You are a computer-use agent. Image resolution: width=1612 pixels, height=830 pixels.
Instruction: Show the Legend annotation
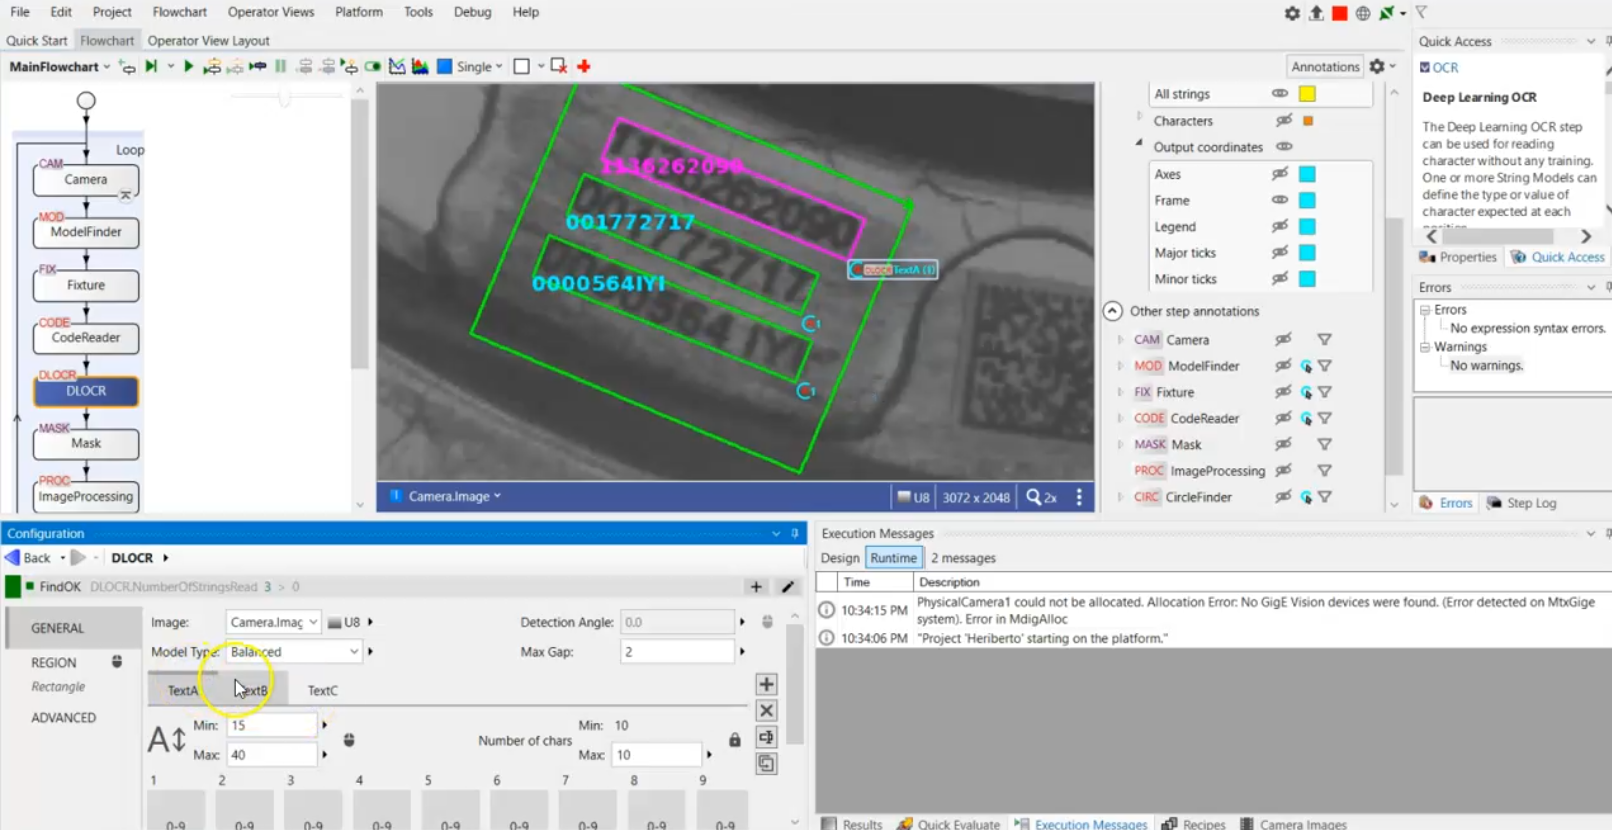click(1280, 227)
